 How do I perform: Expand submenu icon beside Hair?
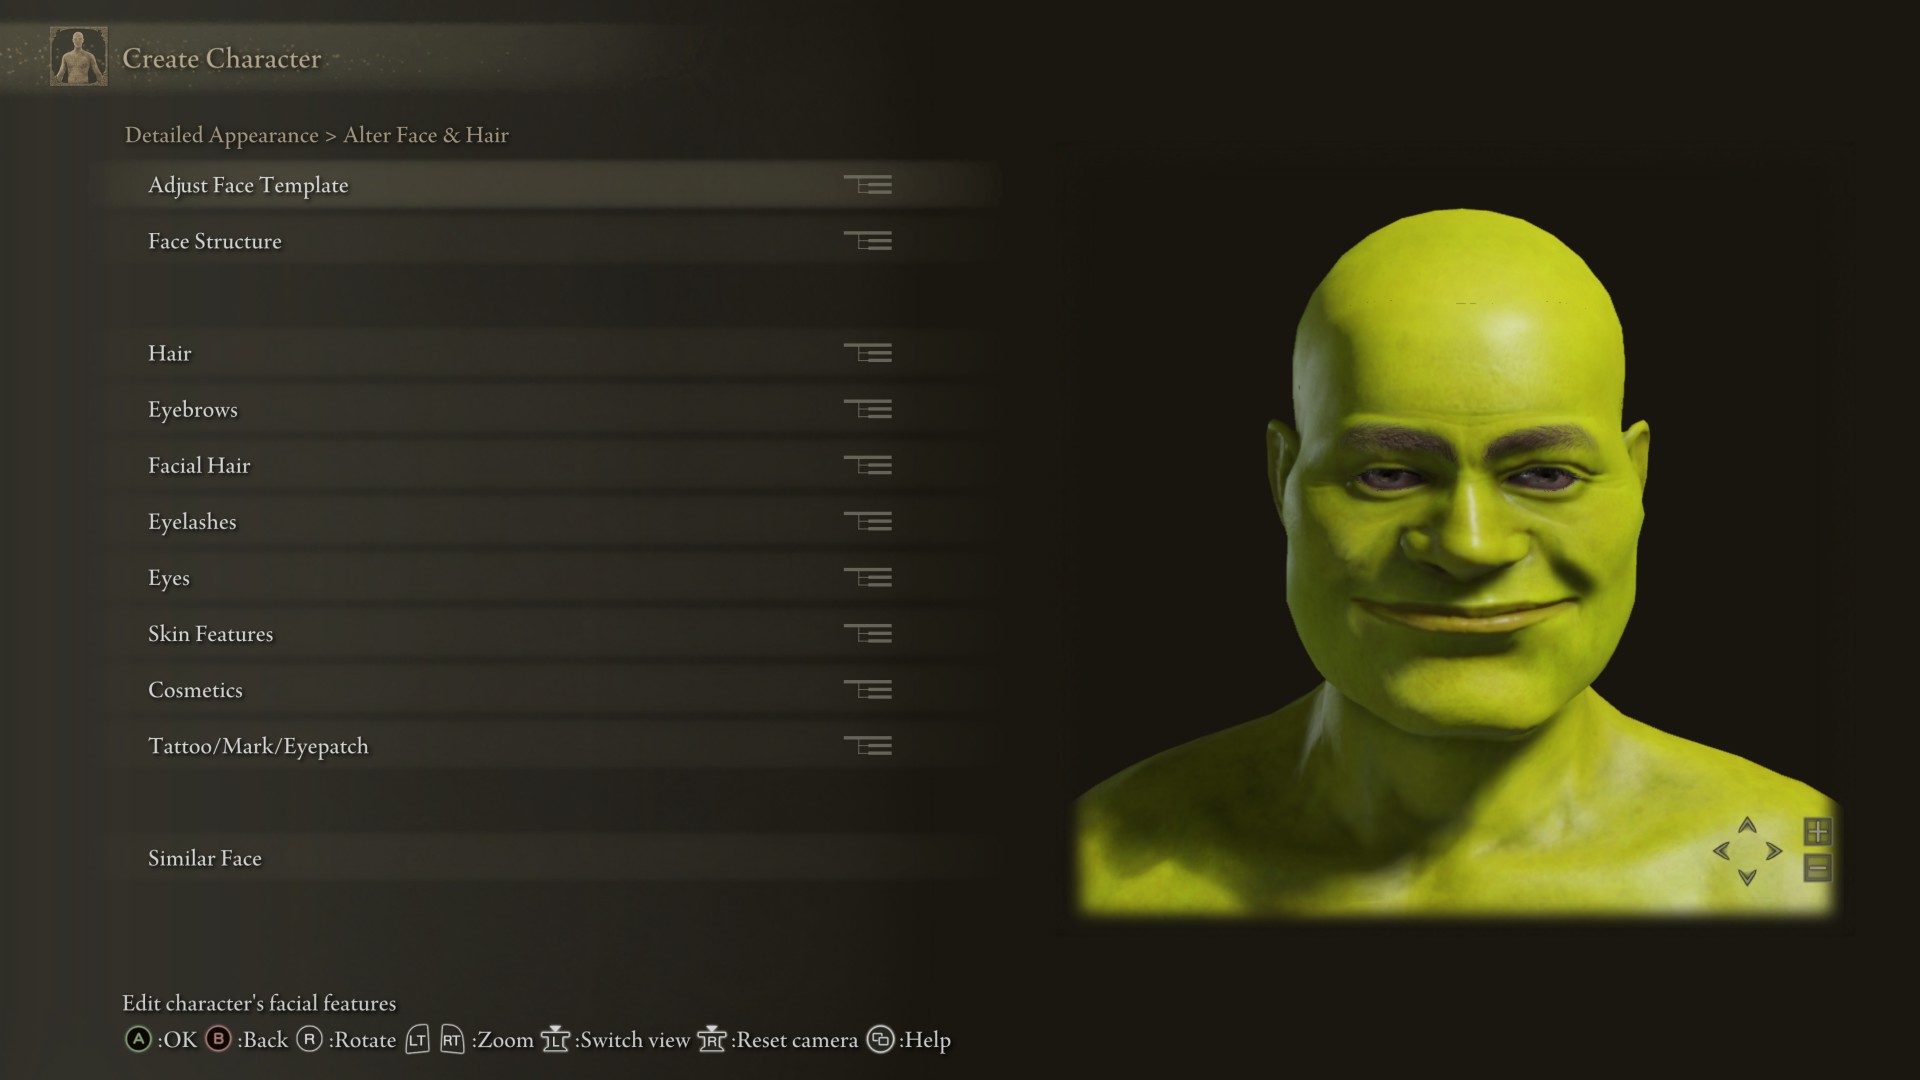point(868,353)
